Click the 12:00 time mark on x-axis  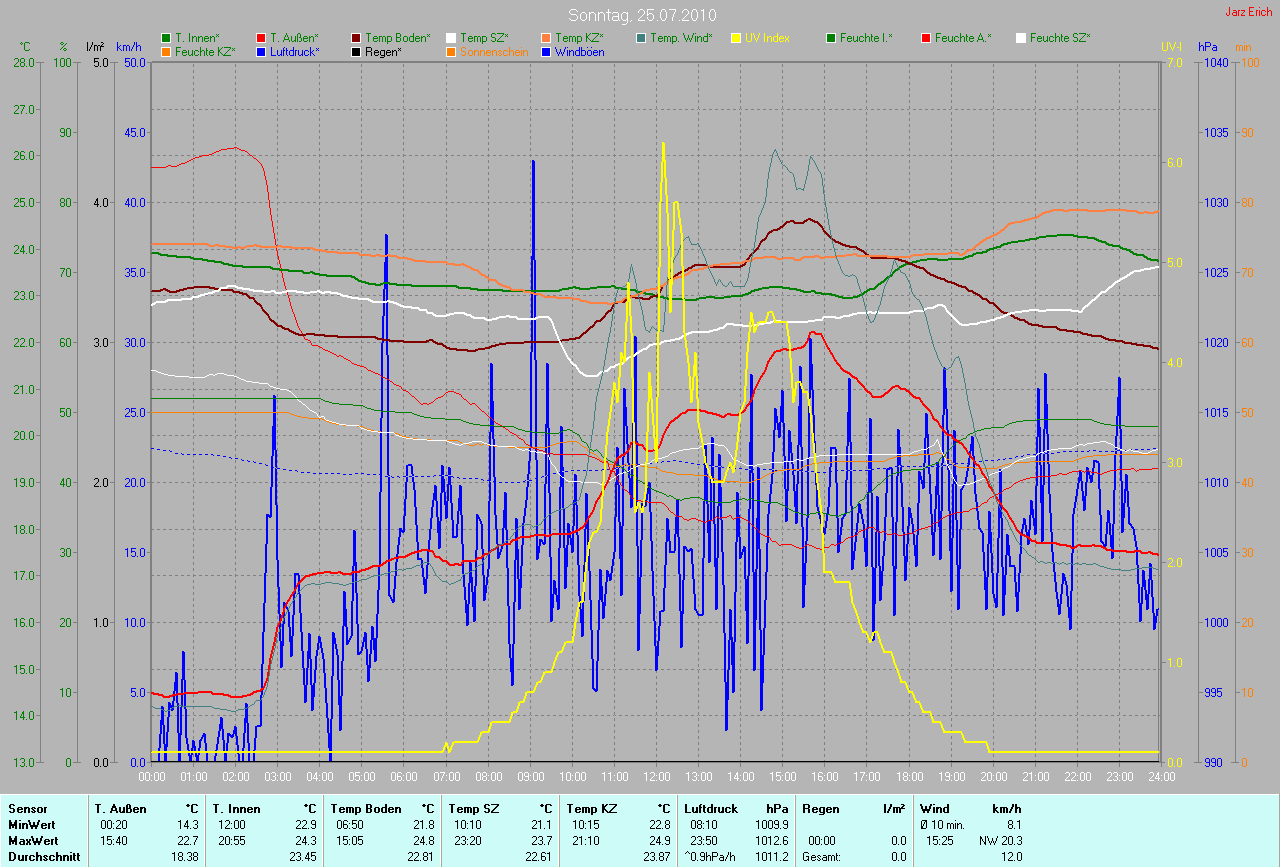pyautogui.click(x=656, y=777)
